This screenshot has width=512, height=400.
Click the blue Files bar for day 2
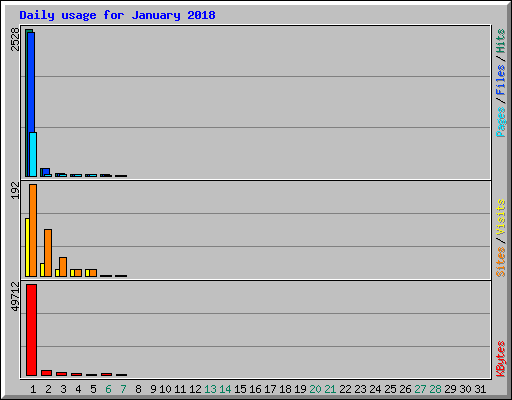pos(46,171)
